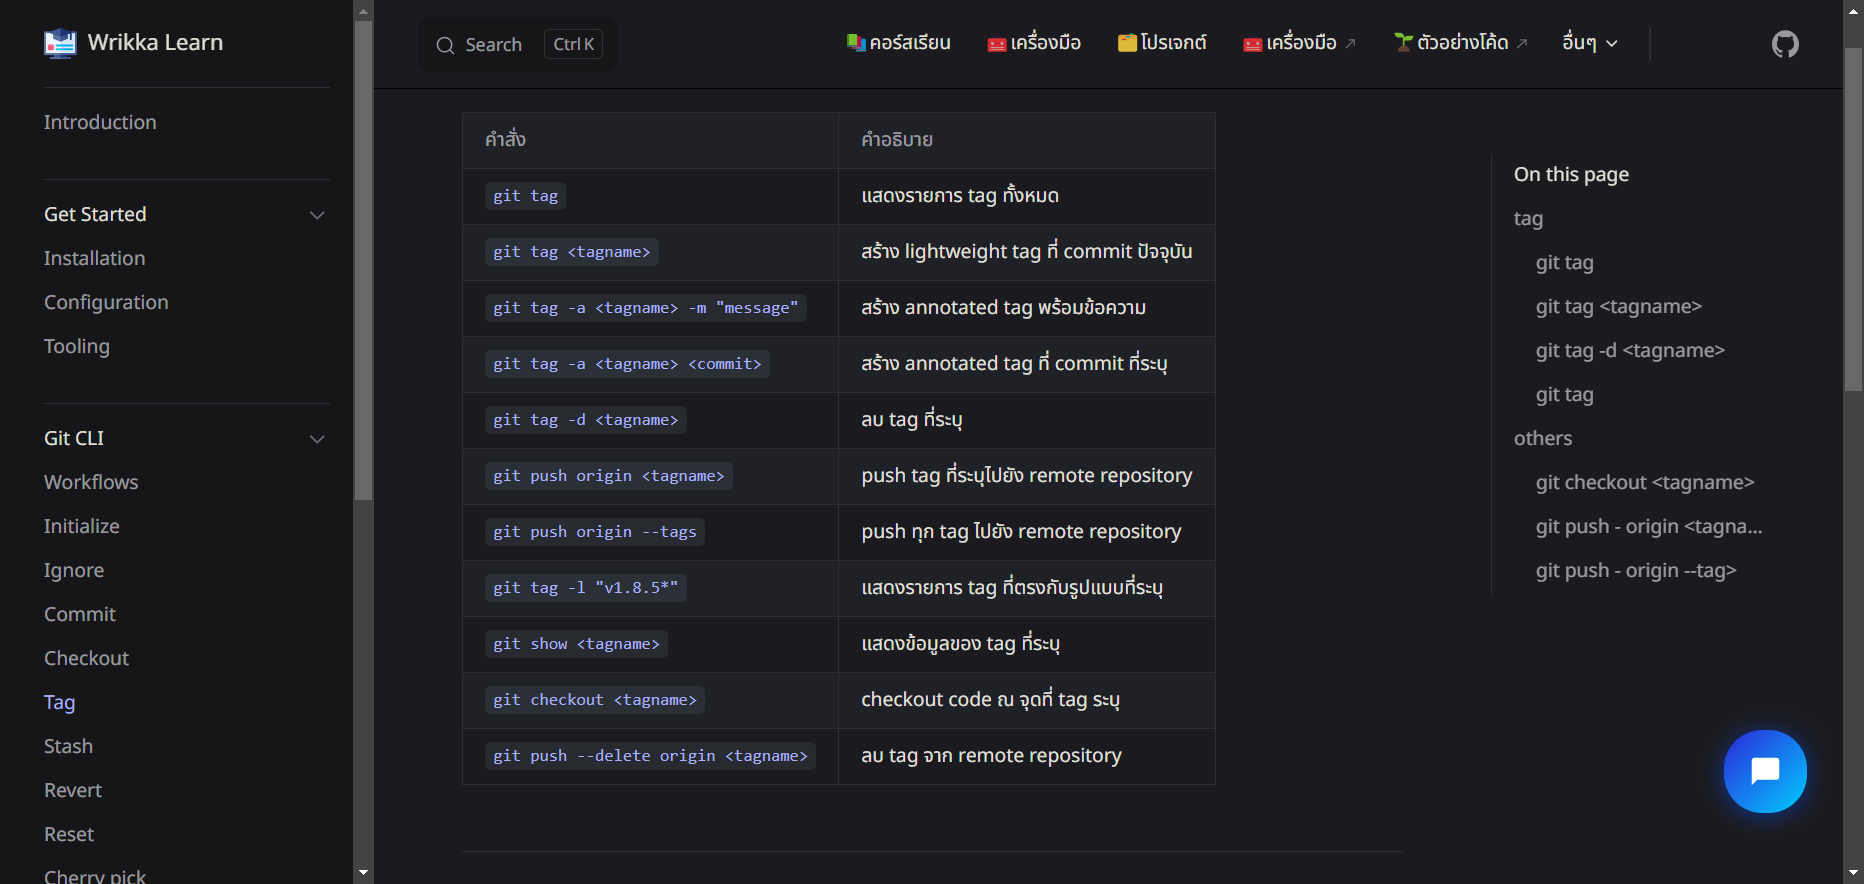Click the sidebar scrollbar thumb
This screenshot has height=884, width=1864.
(363, 260)
